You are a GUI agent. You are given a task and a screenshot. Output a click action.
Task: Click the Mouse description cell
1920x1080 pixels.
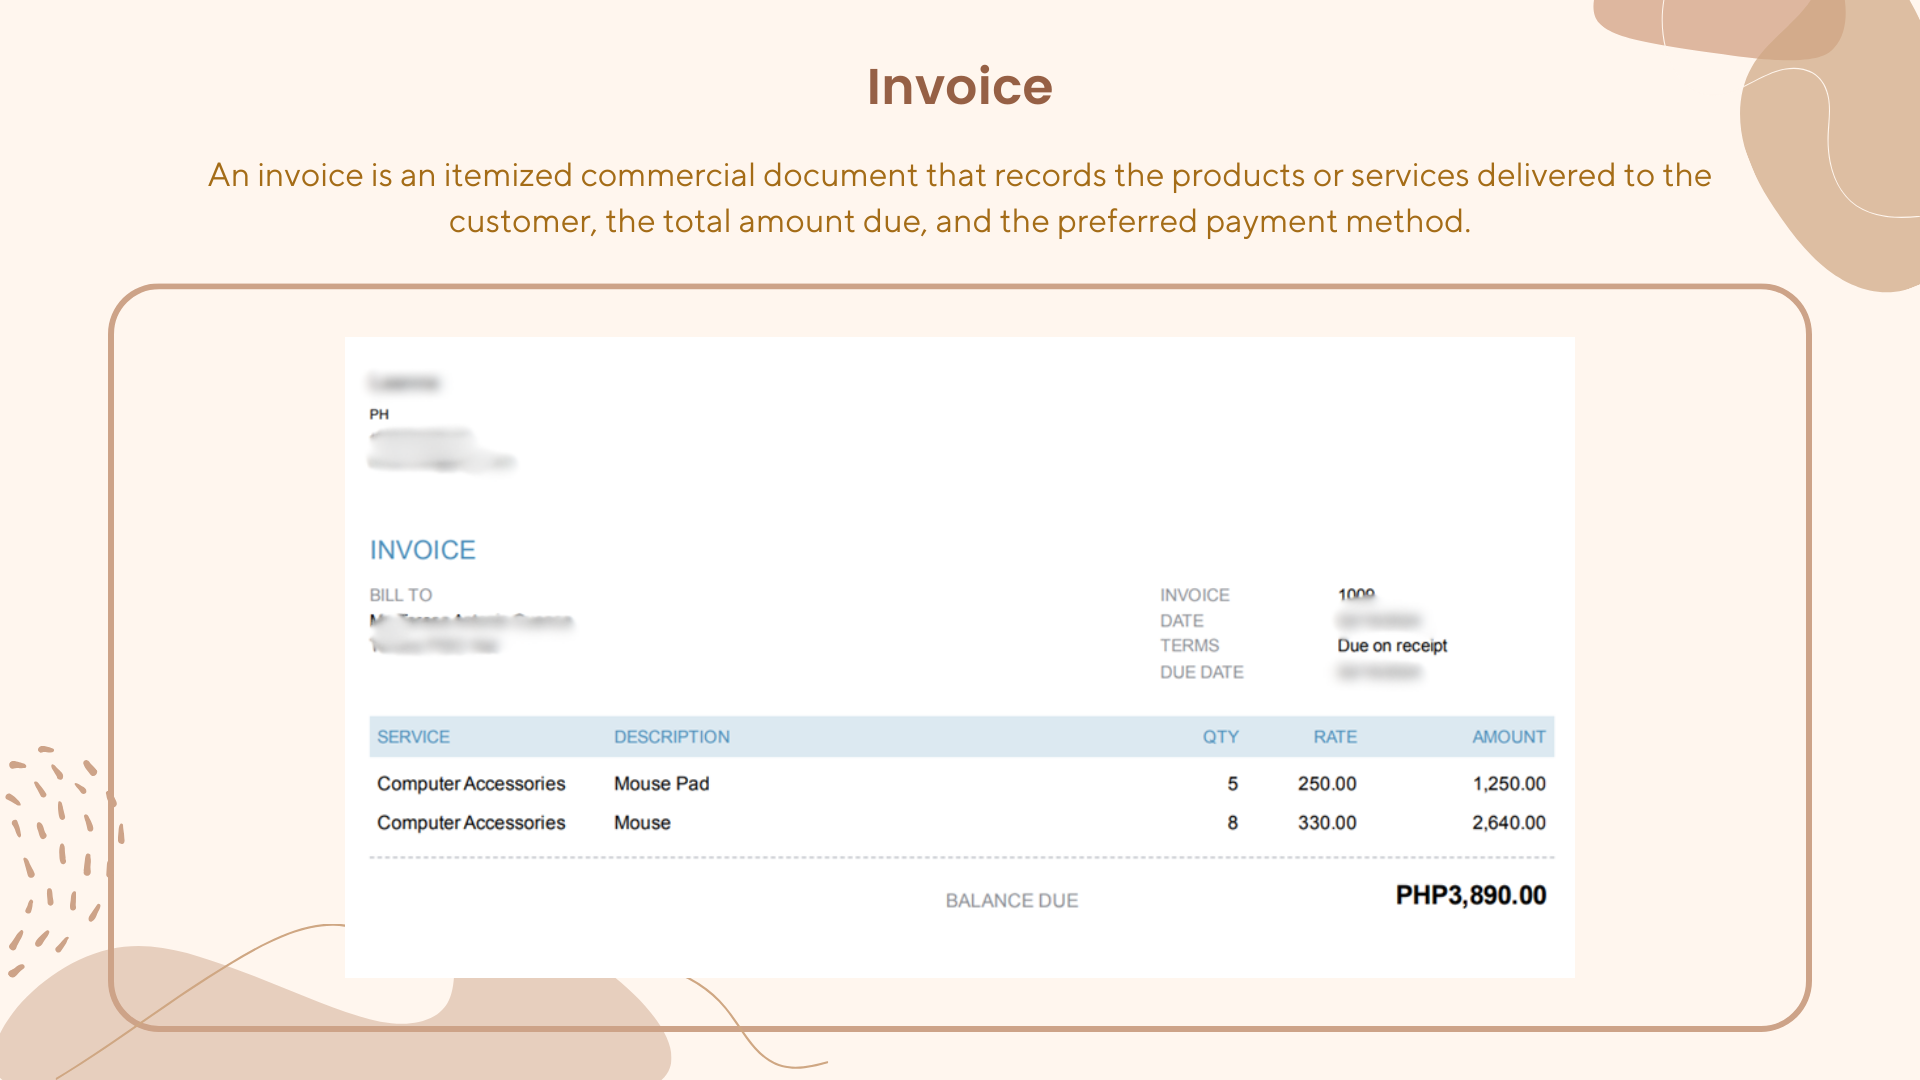(x=642, y=823)
